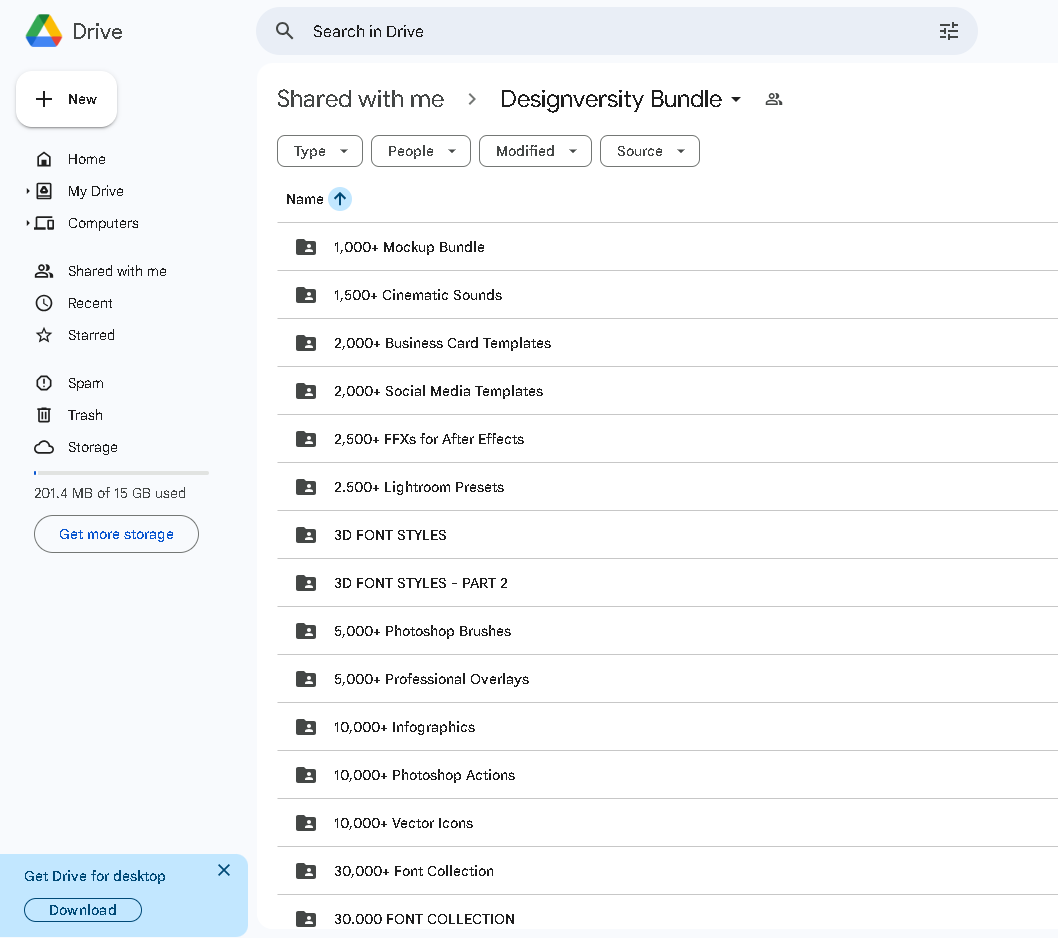The image size is (1058, 938).
Task: Open advanced search options filter icon
Action: [948, 31]
